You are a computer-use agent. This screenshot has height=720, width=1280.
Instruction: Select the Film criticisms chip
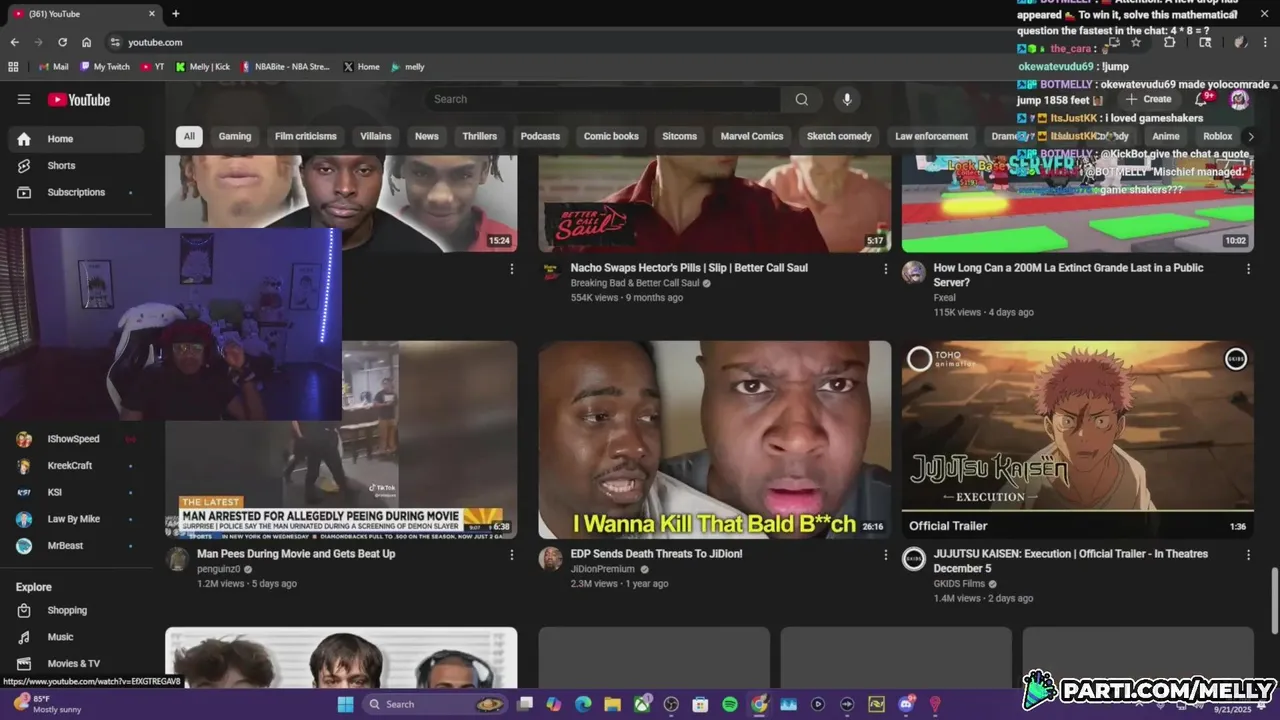(306, 136)
